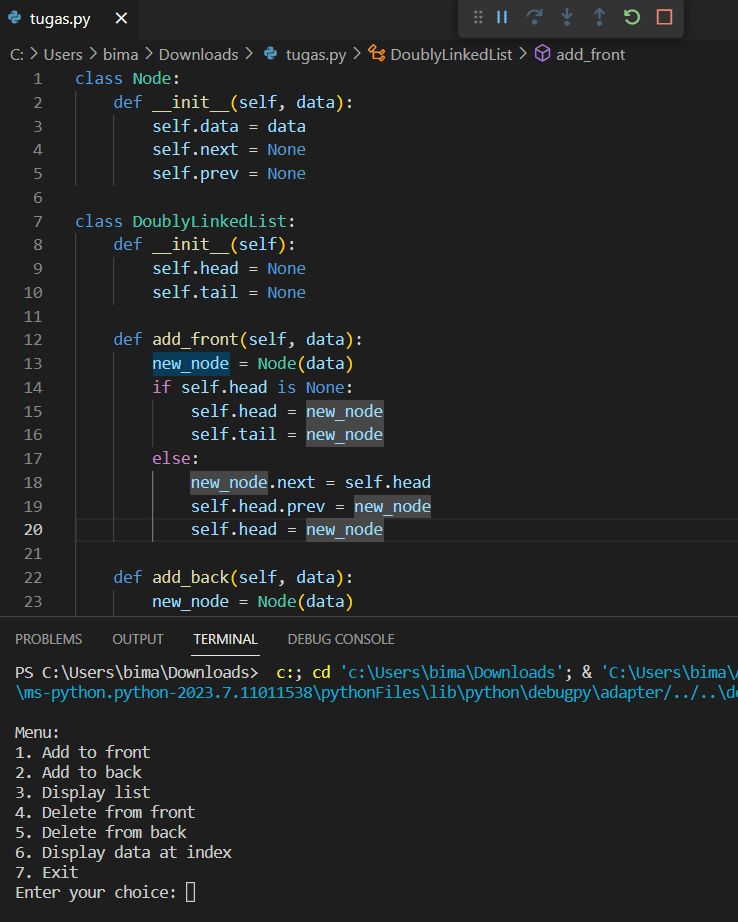Click '4. Delete from front' in terminal

point(105,813)
